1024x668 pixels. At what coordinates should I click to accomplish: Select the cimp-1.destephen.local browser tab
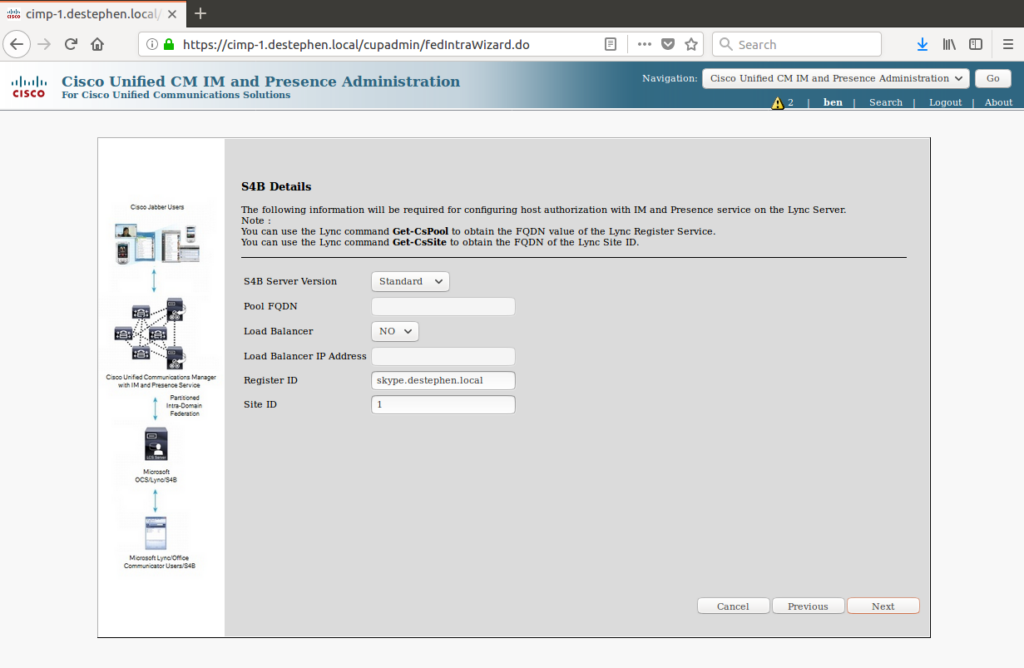coord(93,14)
